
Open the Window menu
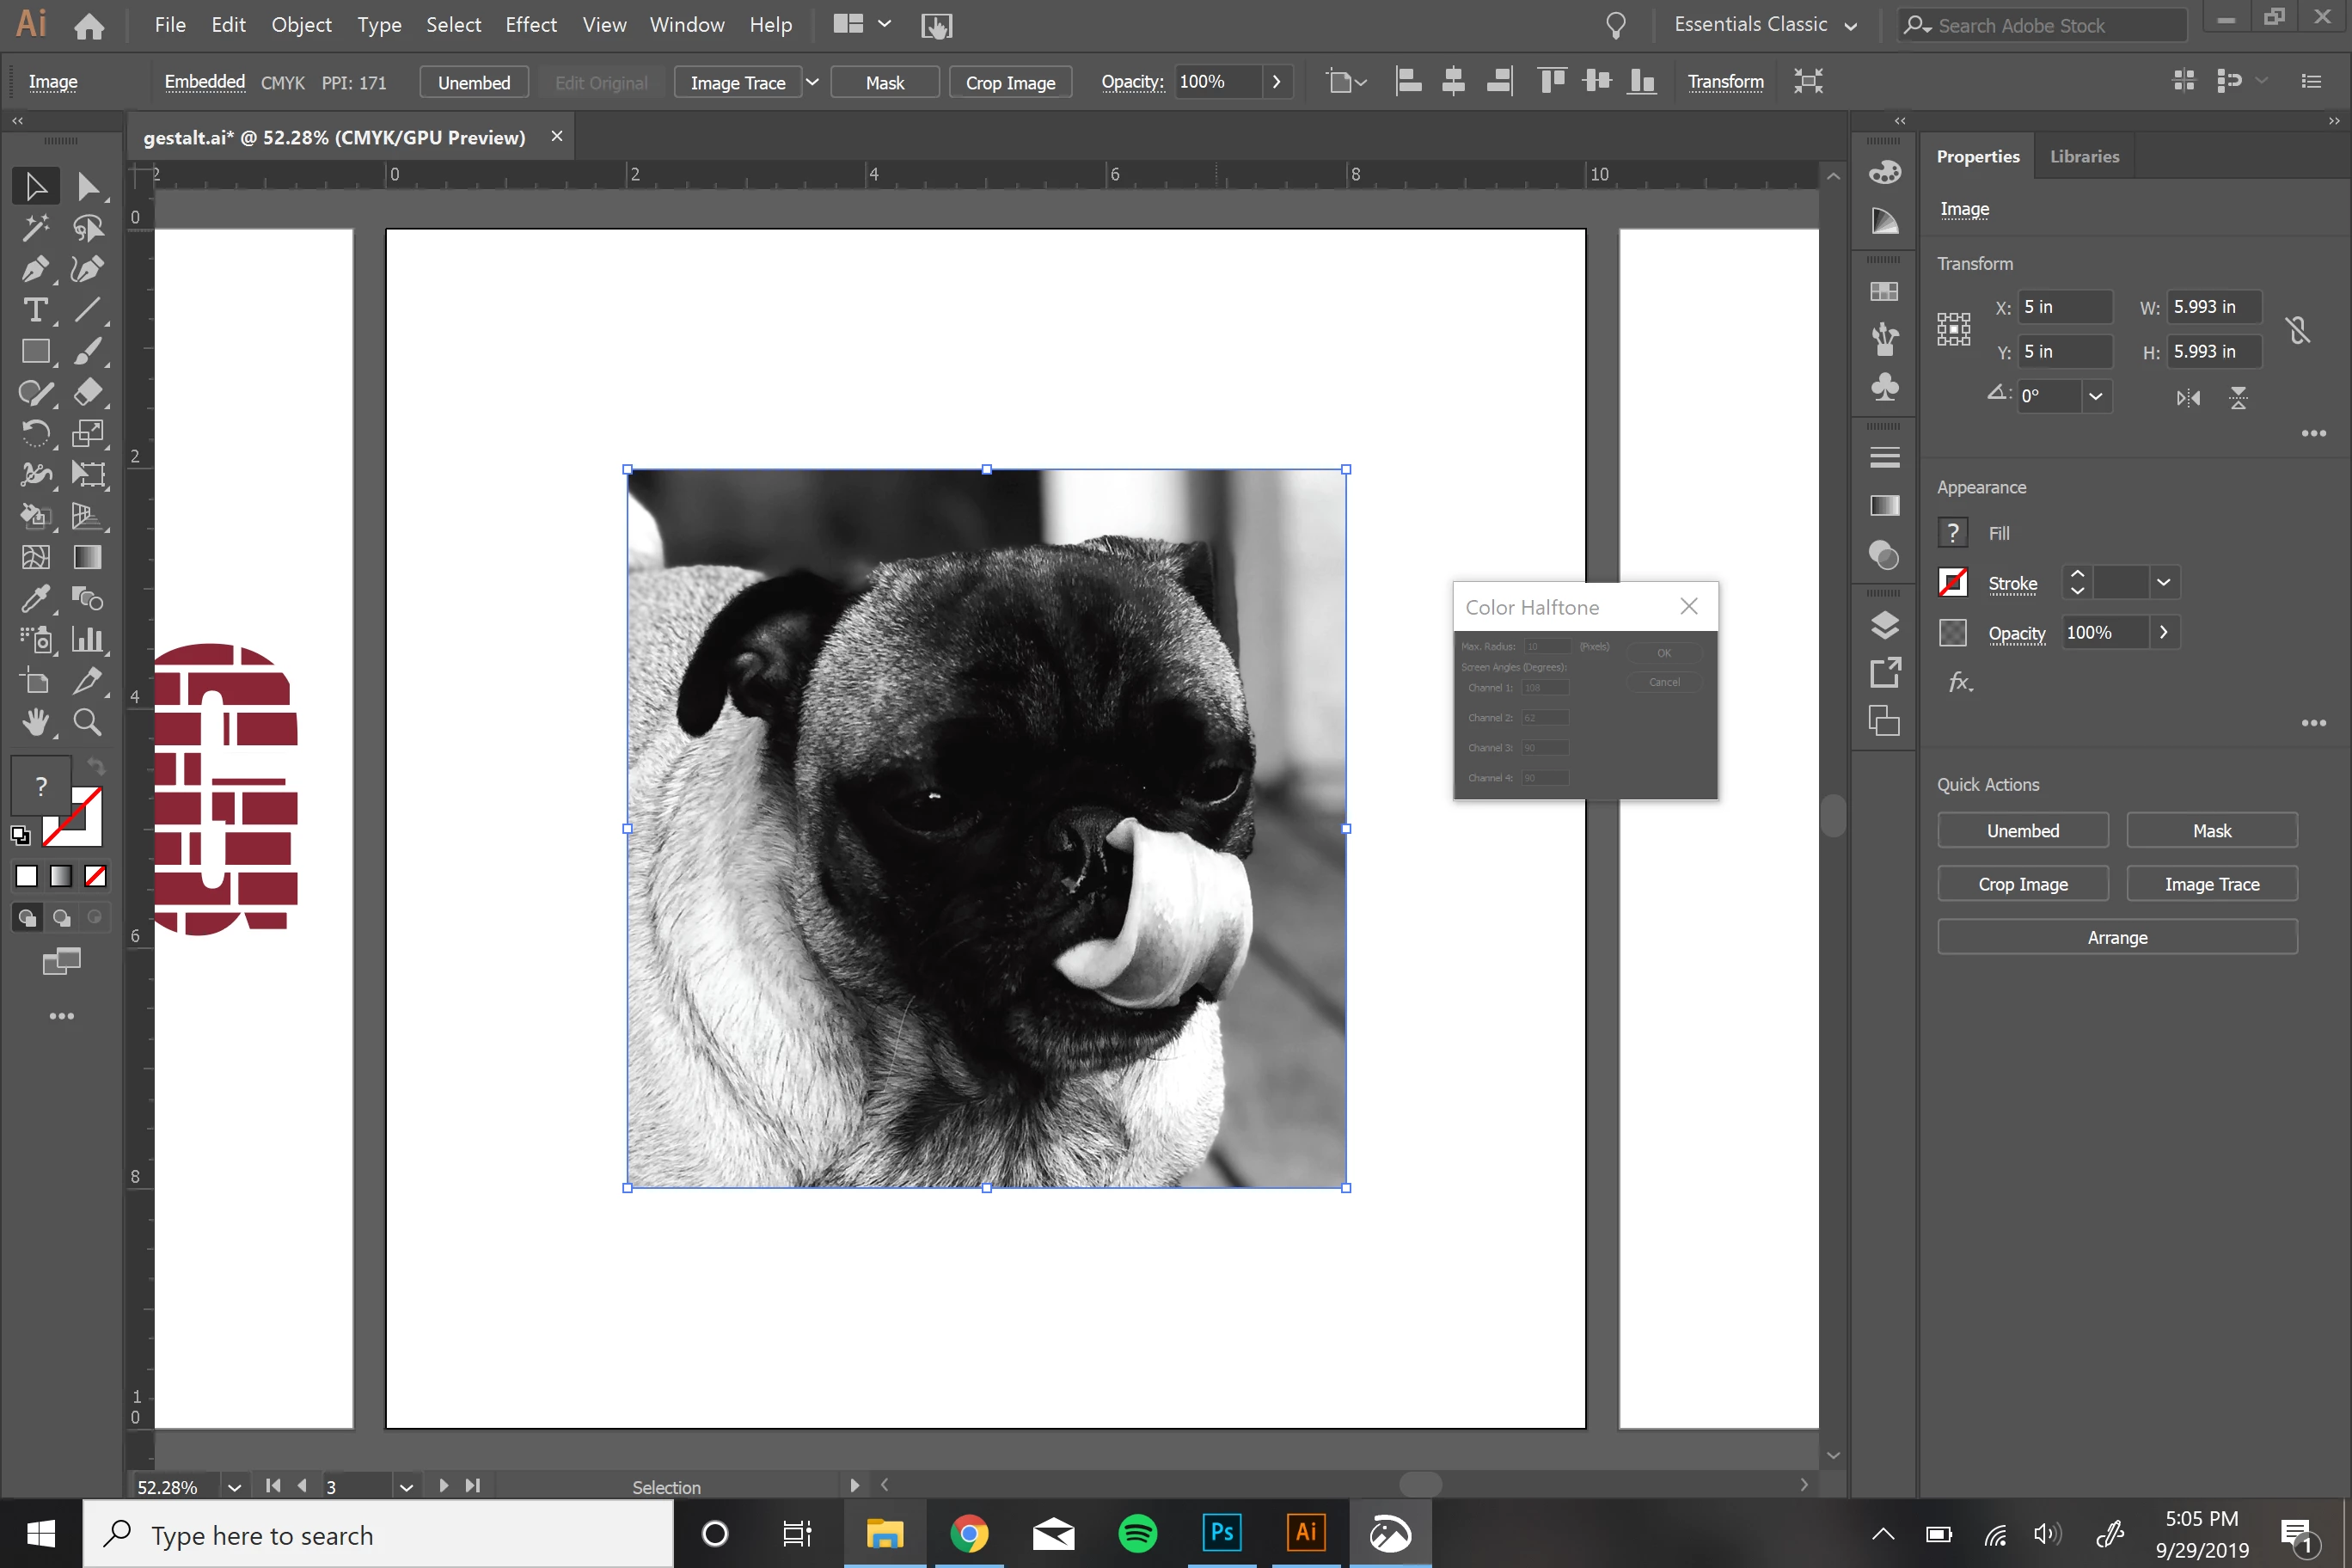(x=686, y=25)
